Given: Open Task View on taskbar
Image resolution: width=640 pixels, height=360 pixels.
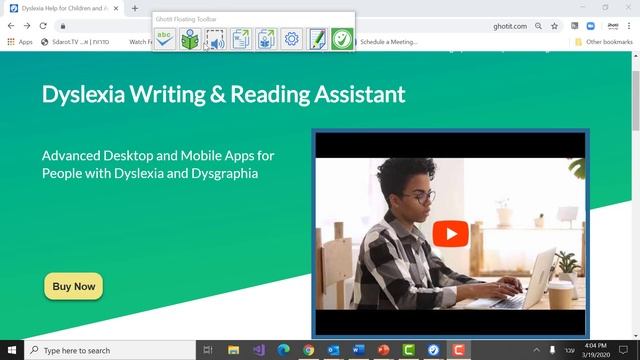Looking at the screenshot, I should (x=208, y=350).
